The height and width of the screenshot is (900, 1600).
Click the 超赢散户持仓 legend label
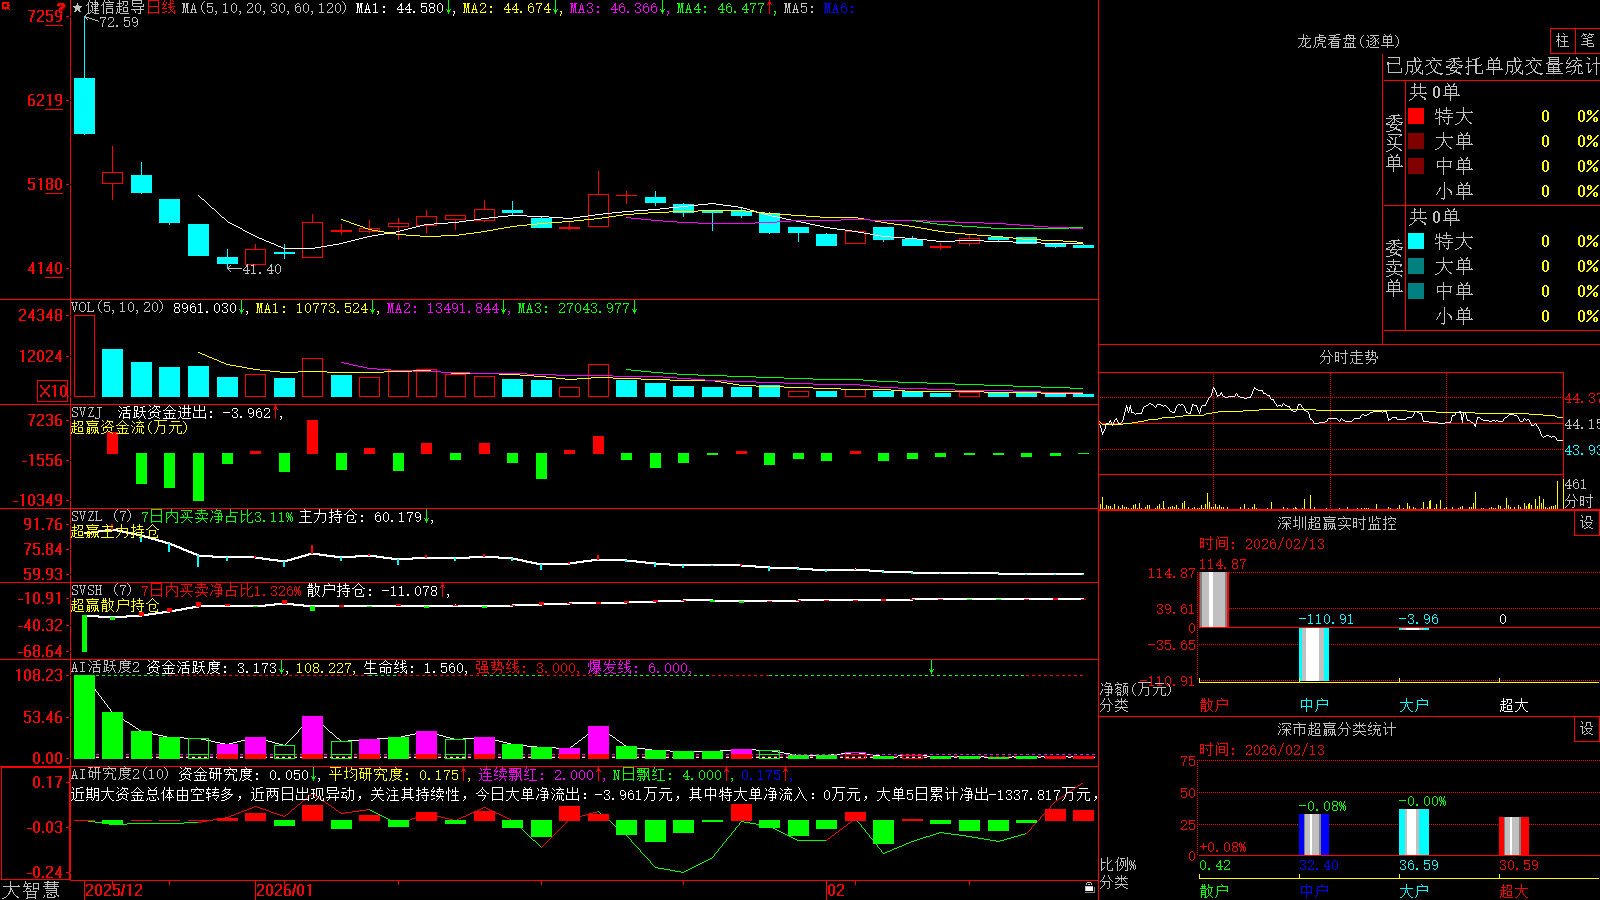point(115,605)
